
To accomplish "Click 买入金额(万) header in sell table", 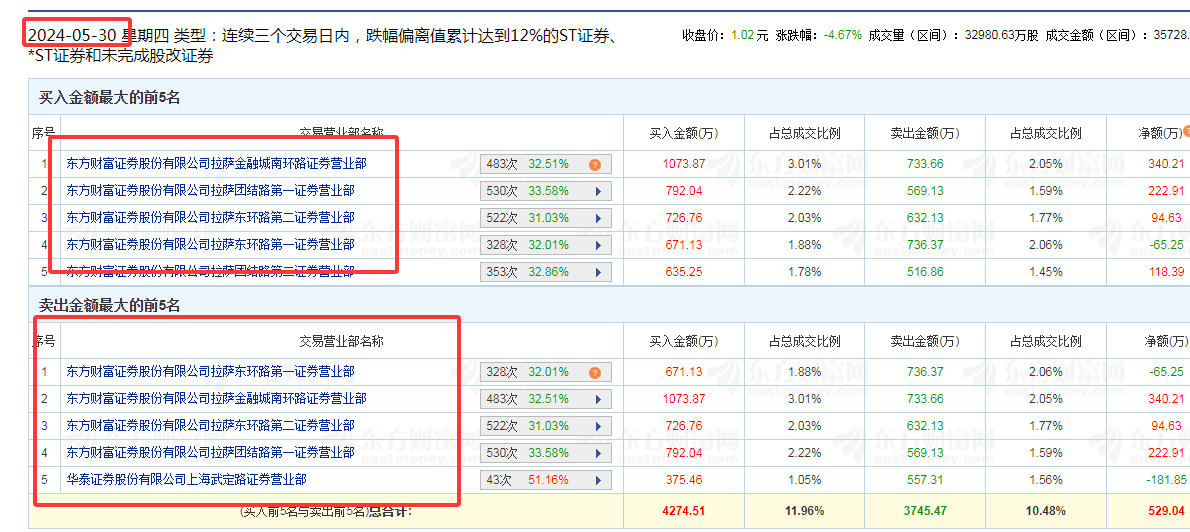I will click(684, 342).
